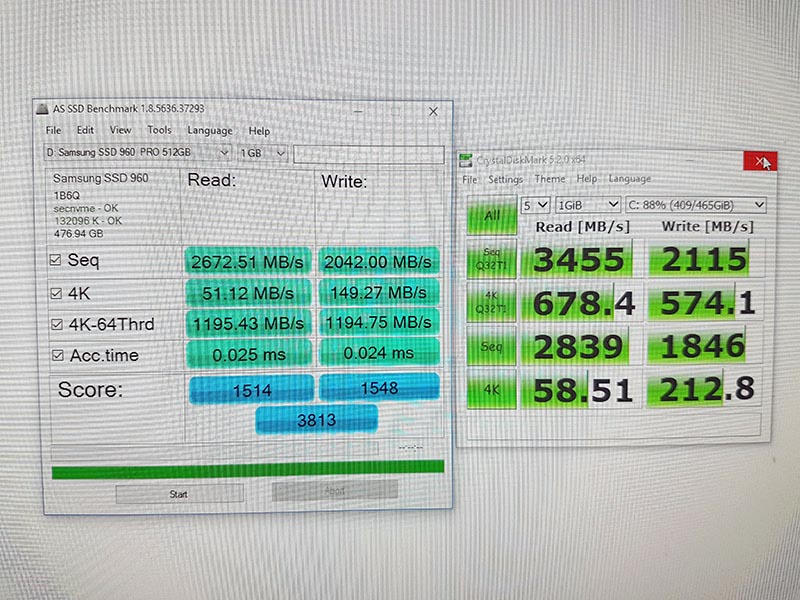Toggle the 4K-64Thrd checkbox

pyautogui.click(x=57, y=324)
